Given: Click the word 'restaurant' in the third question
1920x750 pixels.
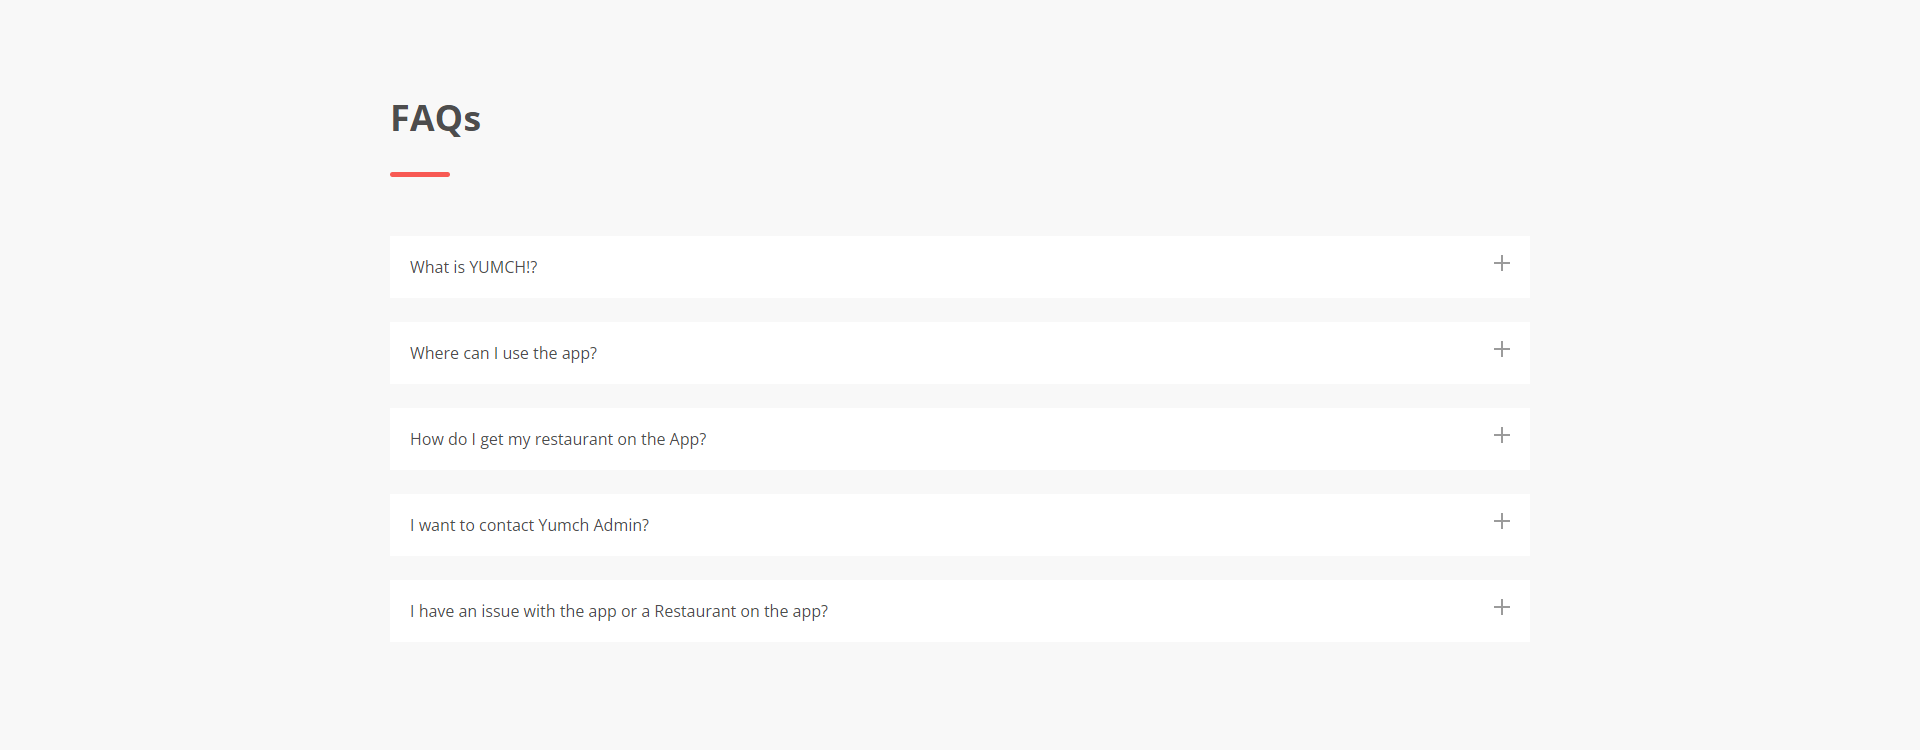Looking at the screenshot, I should click(573, 439).
